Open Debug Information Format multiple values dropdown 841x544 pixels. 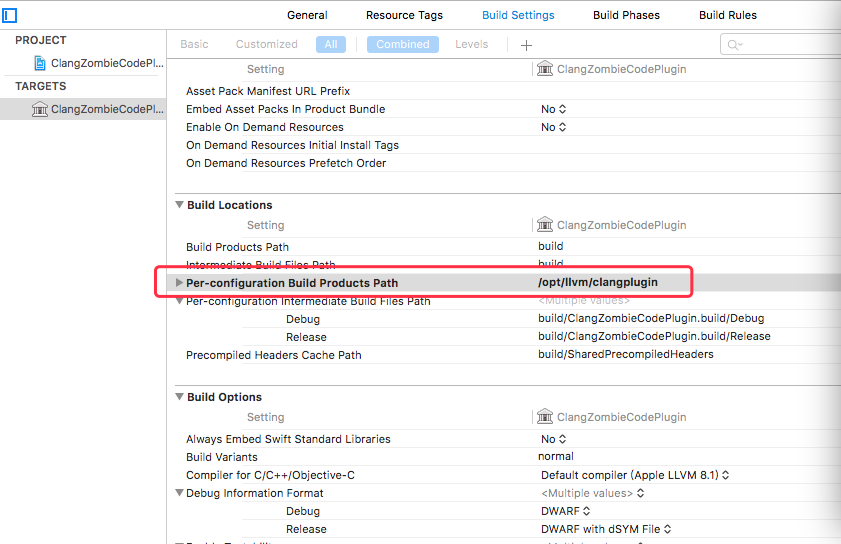pos(593,493)
